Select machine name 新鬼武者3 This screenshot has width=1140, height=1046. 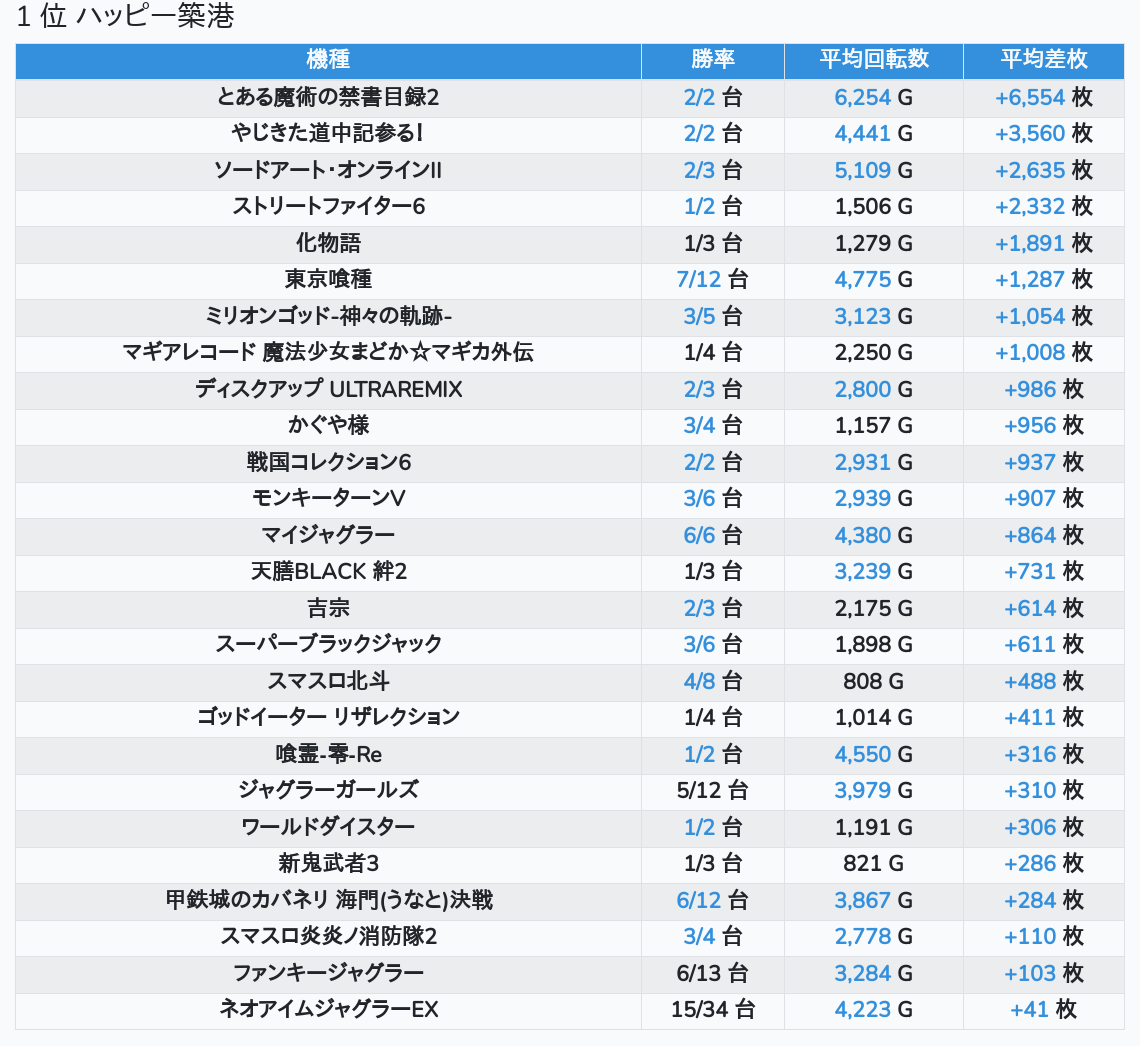click(x=328, y=864)
